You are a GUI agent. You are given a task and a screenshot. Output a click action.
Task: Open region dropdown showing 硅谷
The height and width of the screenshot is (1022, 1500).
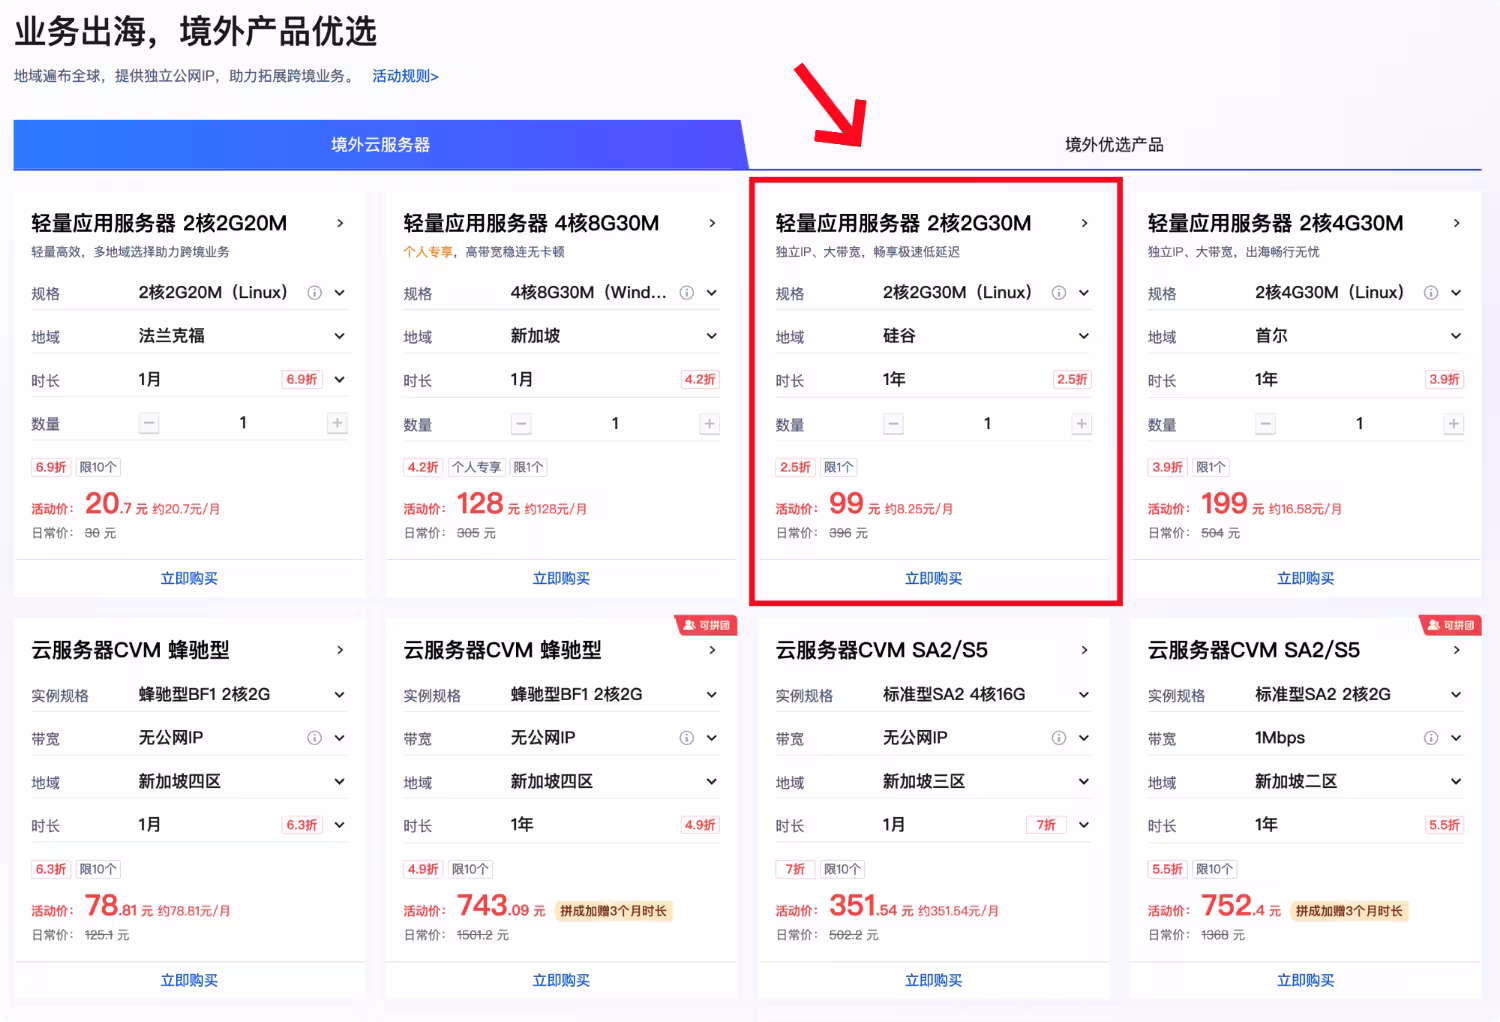tap(986, 336)
